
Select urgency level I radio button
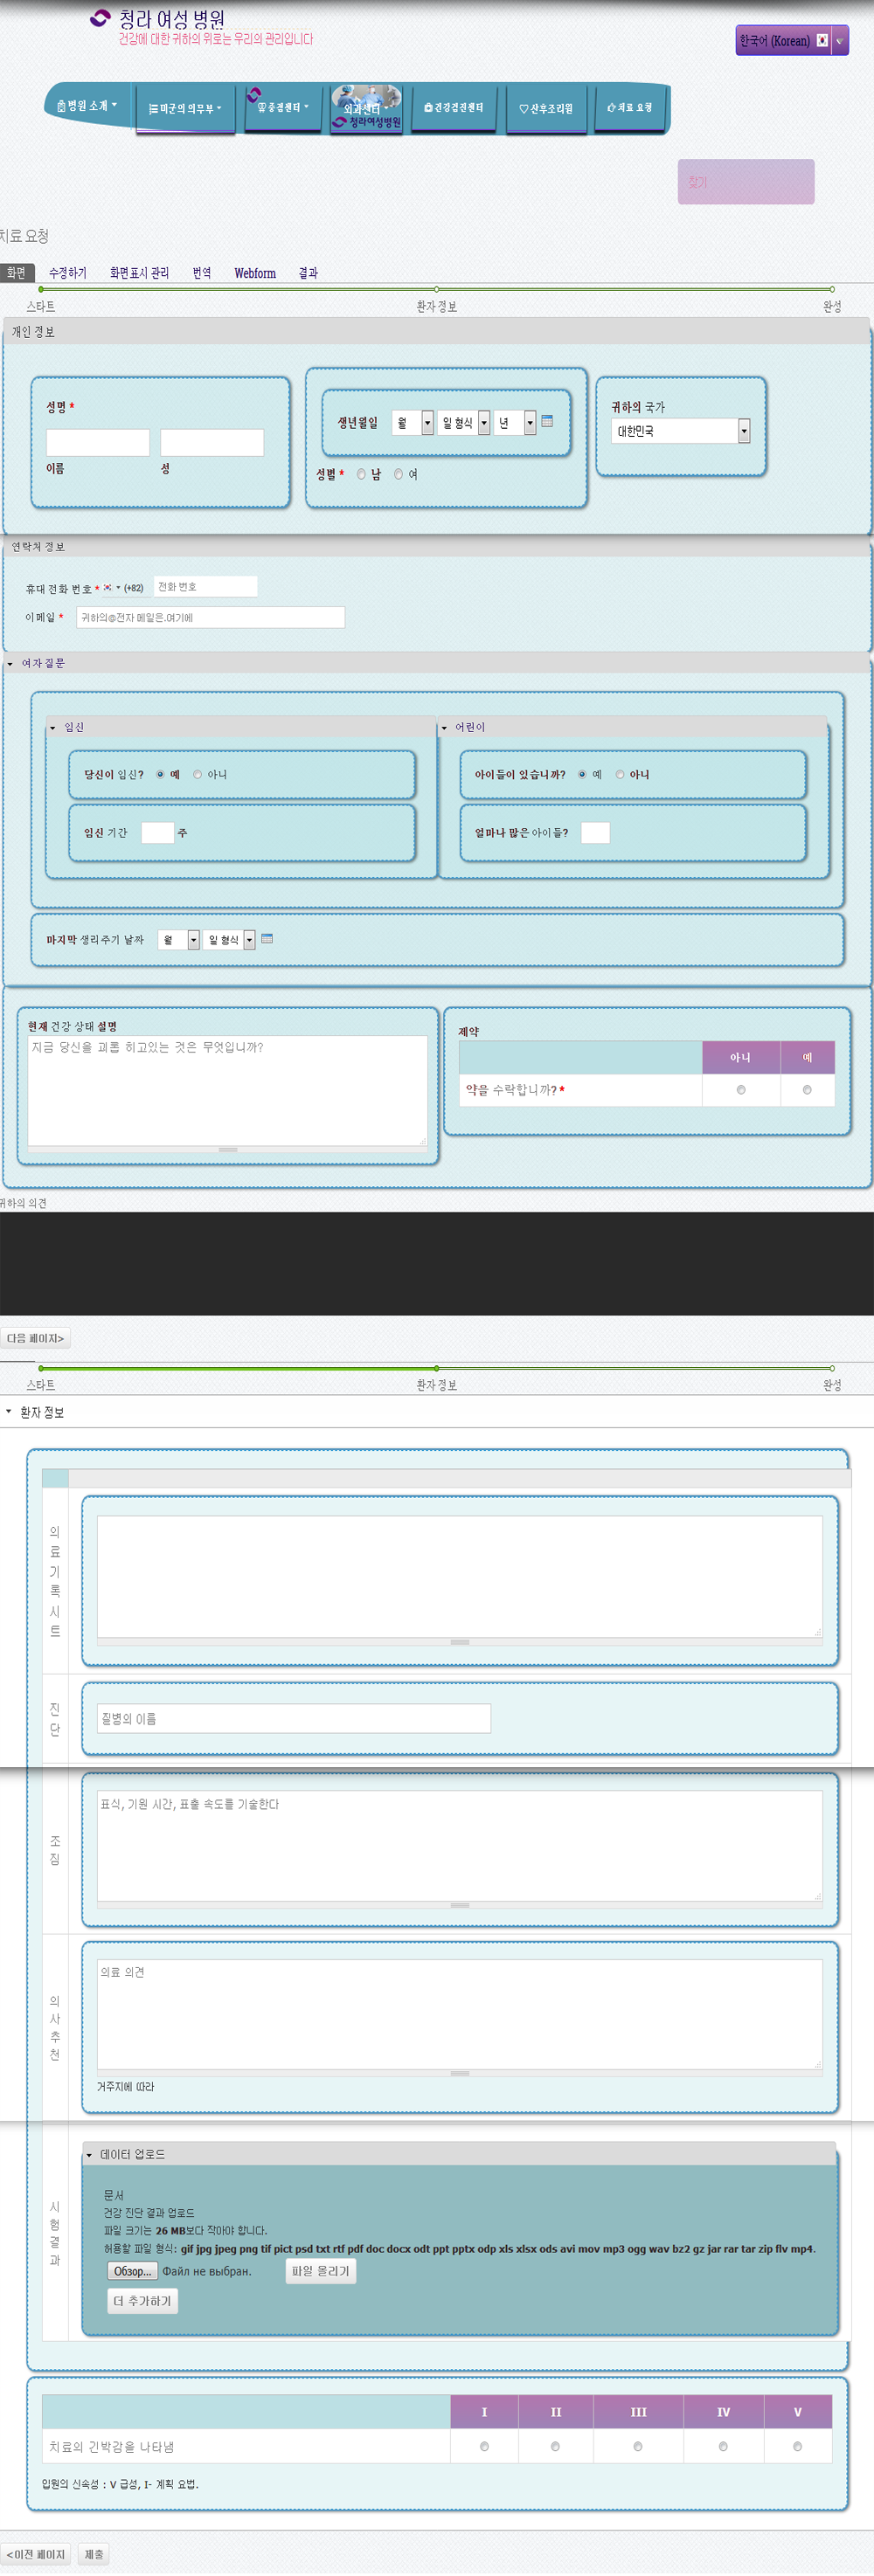(x=484, y=2446)
